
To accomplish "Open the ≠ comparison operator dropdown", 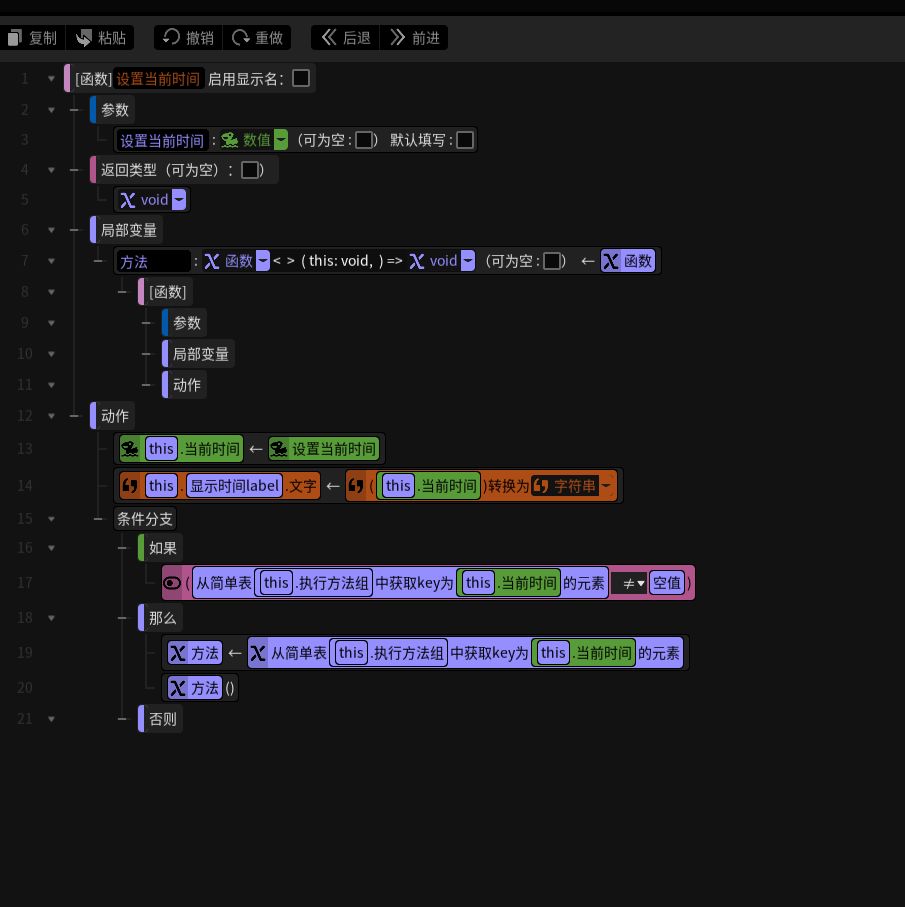I will (628, 583).
